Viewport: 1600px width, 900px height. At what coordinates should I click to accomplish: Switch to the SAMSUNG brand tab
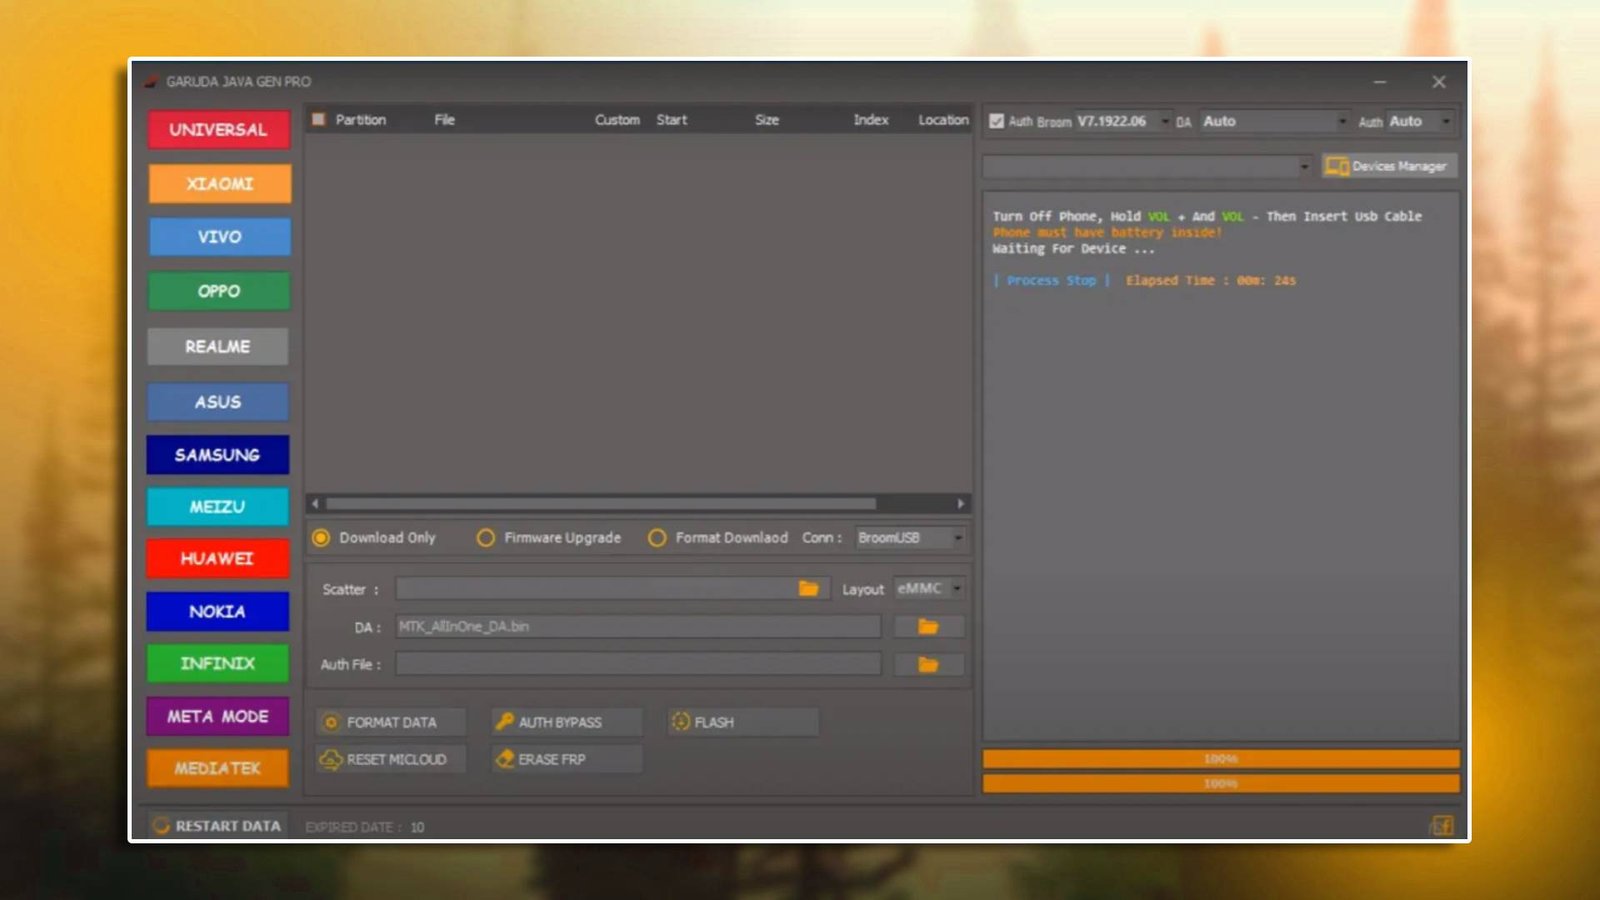point(218,455)
